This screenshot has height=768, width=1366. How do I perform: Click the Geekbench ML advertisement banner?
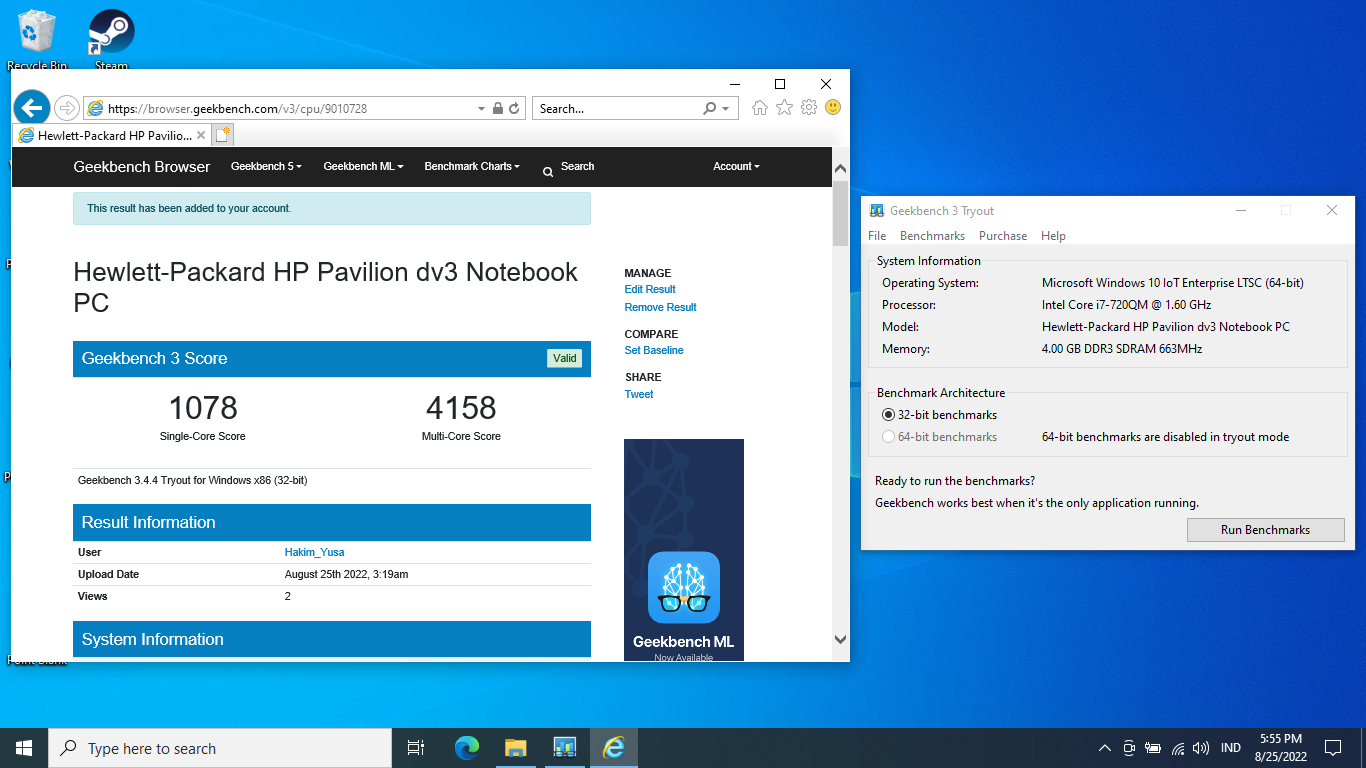click(684, 550)
